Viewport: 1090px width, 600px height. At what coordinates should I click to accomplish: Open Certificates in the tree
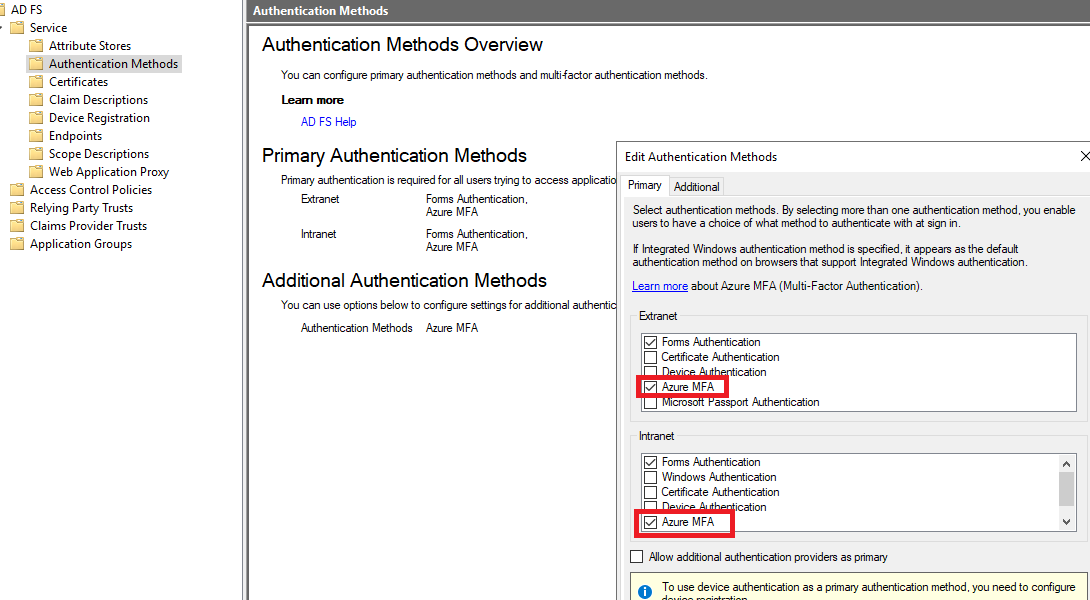[x=79, y=82]
